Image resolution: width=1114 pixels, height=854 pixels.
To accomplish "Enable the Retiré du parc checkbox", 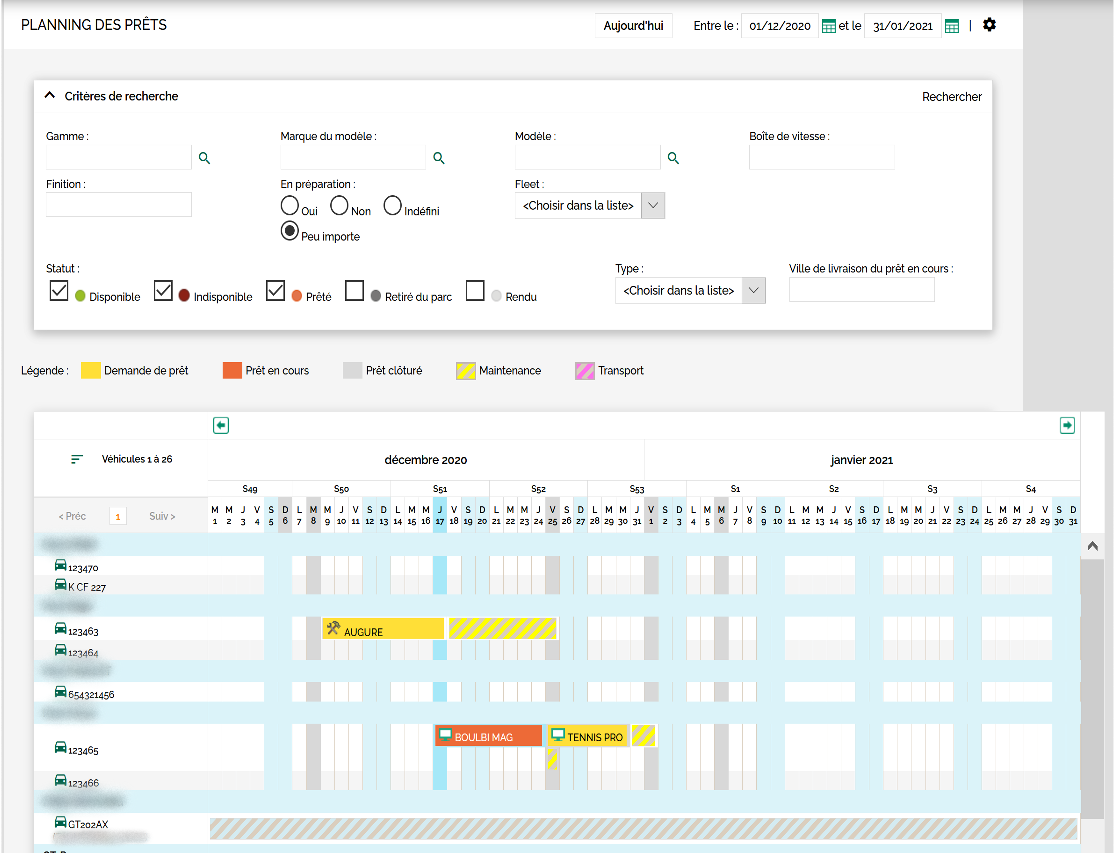I will pyautogui.click(x=355, y=290).
